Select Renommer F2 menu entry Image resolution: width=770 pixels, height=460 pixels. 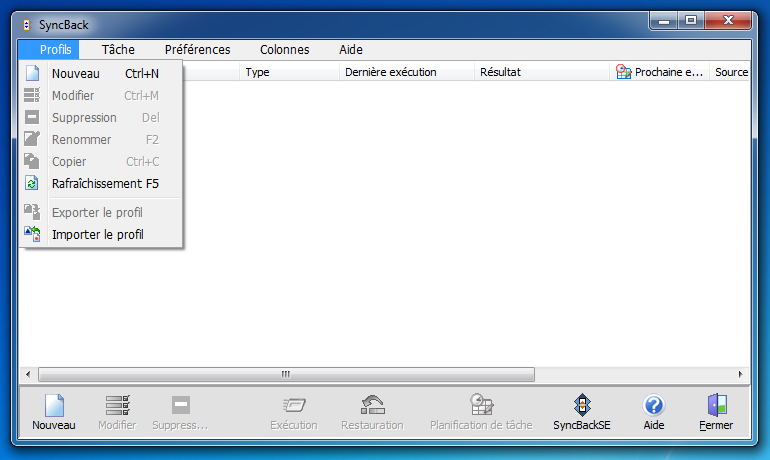point(101,139)
